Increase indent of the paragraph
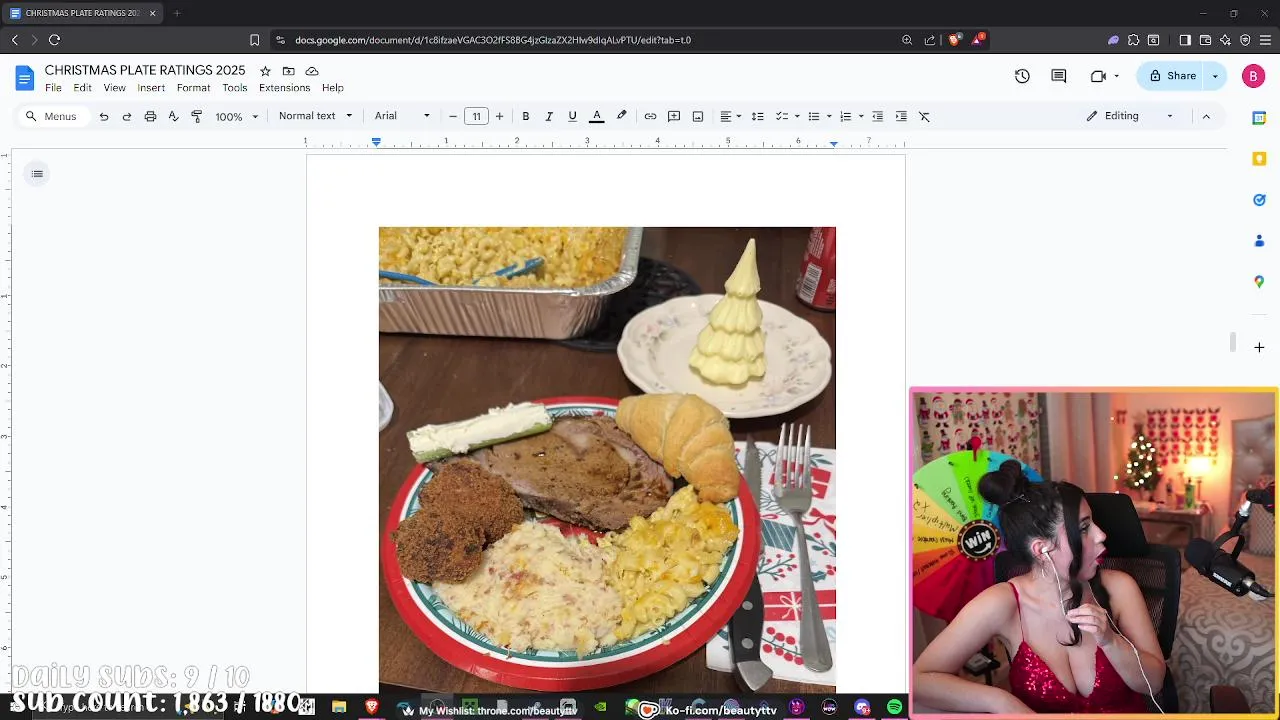This screenshot has height=720, width=1280. tap(901, 116)
